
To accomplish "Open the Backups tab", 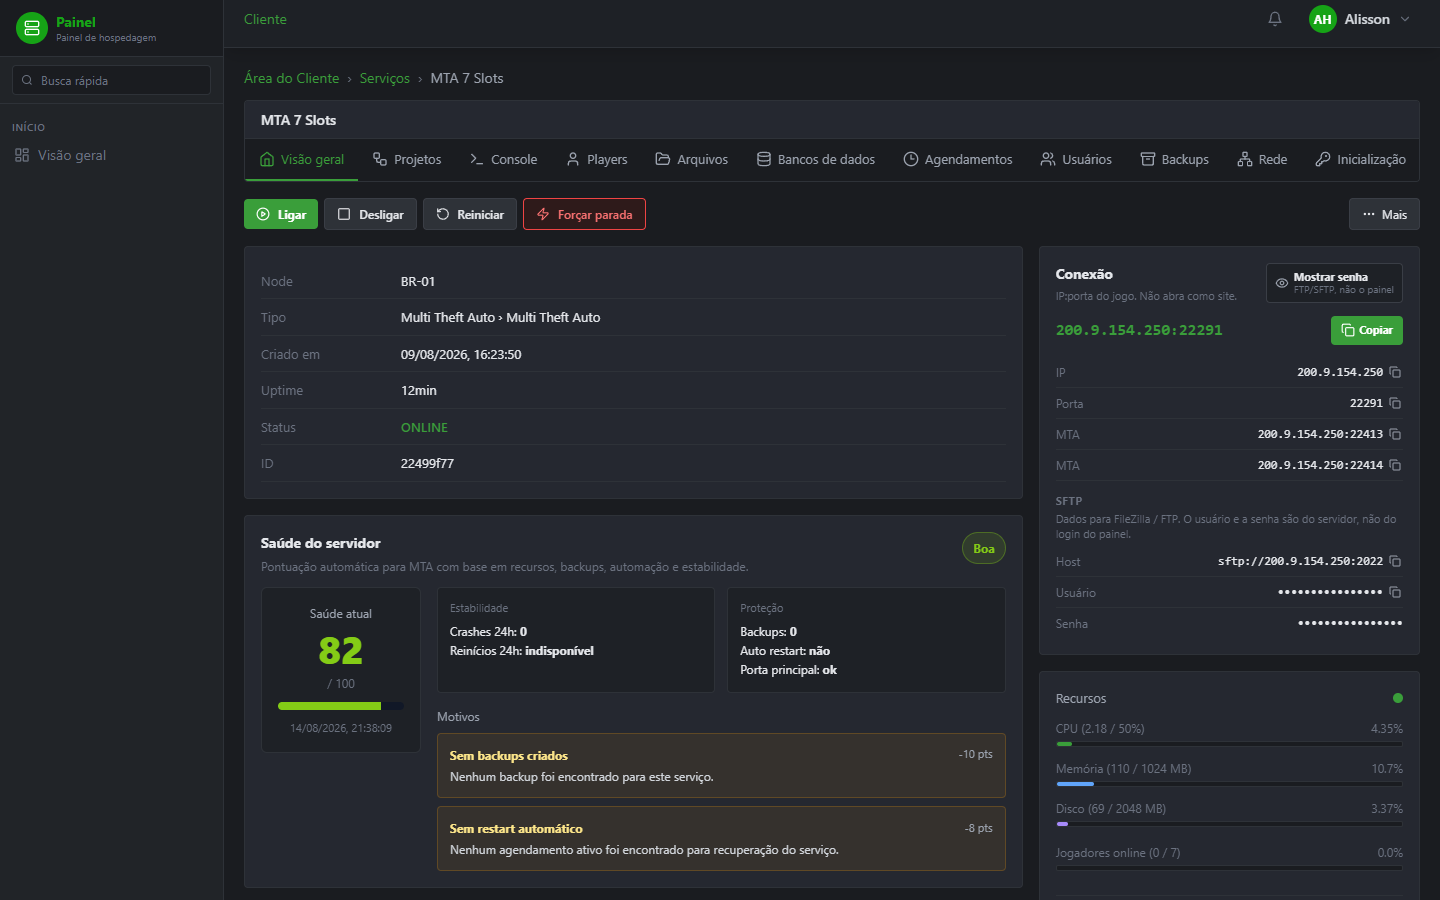I will (x=1175, y=159).
